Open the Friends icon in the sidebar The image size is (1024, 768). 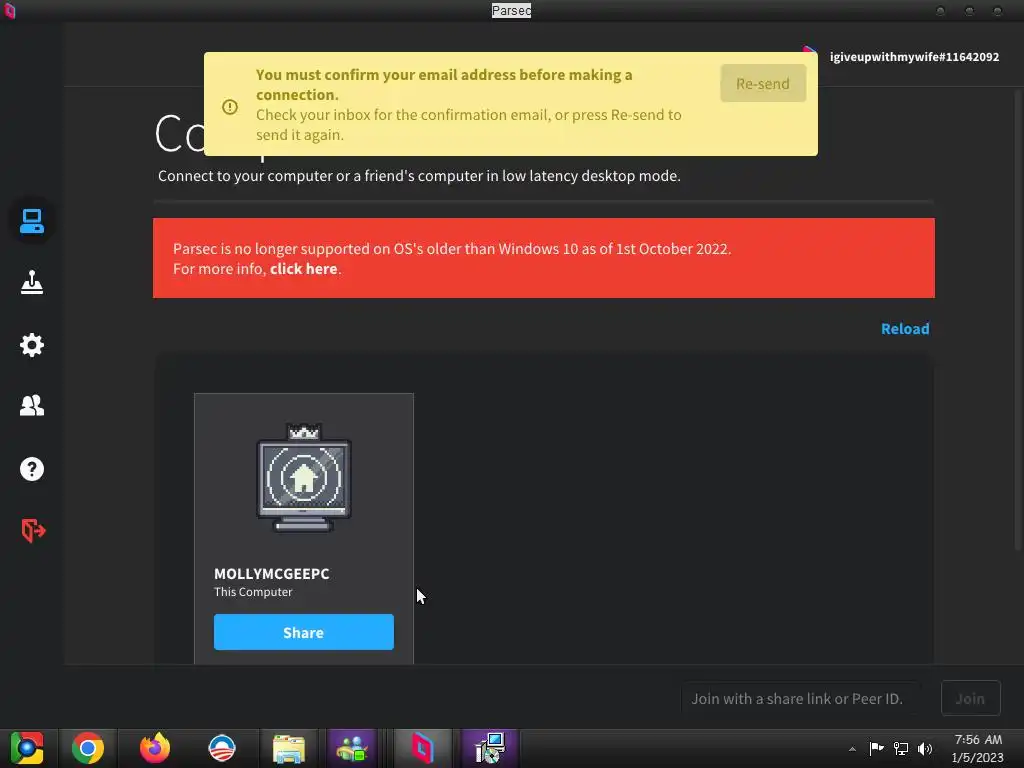[31, 406]
